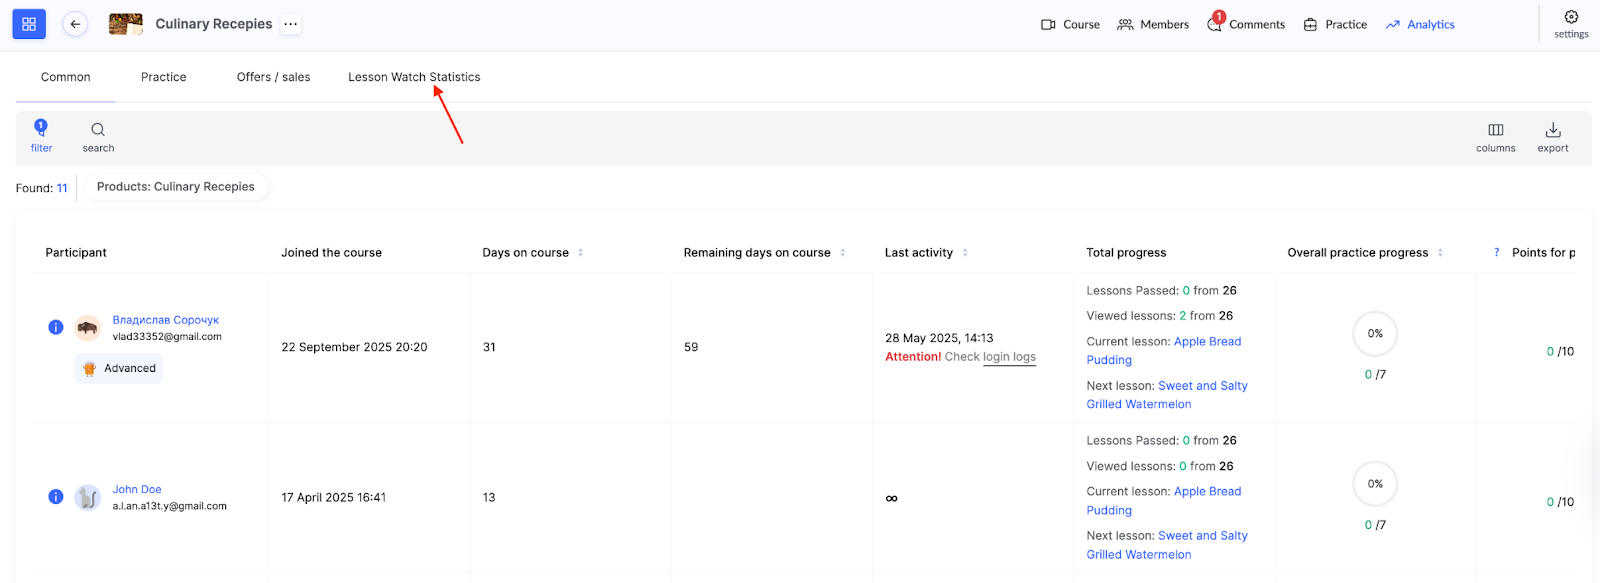
Task: Switch to Lesson Watch Statistics tab
Action: pyautogui.click(x=414, y=77)
